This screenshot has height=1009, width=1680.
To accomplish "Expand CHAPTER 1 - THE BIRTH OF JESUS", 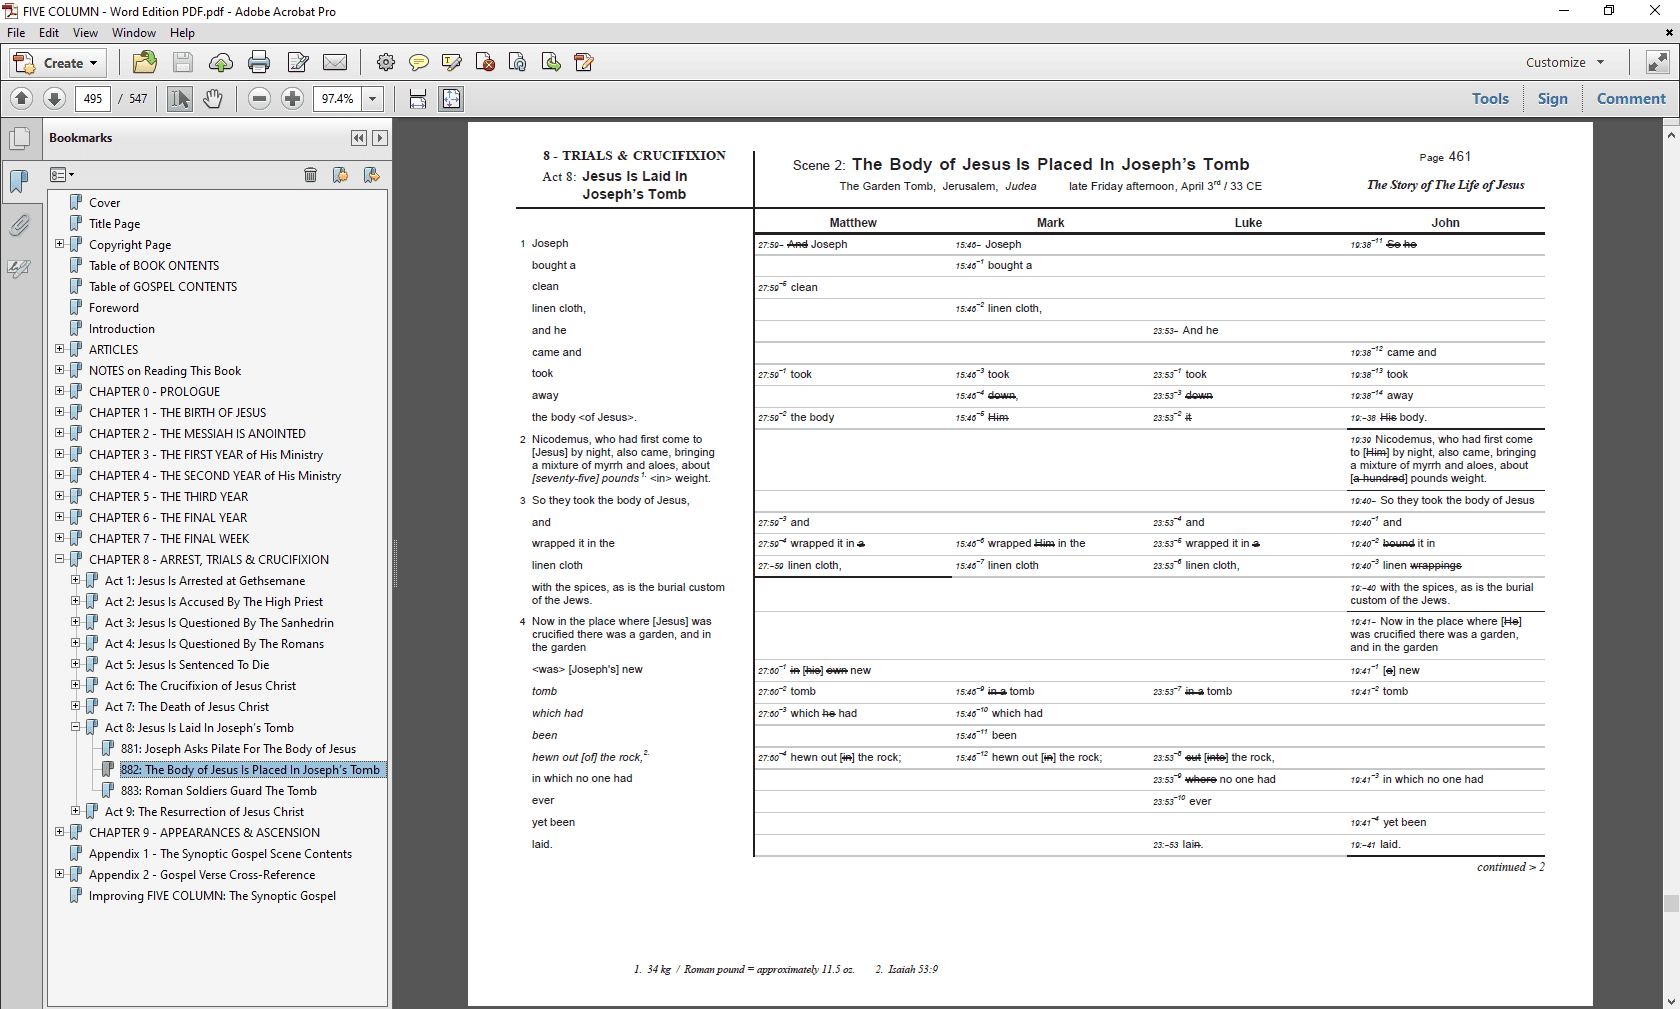I will coord(60,412).
